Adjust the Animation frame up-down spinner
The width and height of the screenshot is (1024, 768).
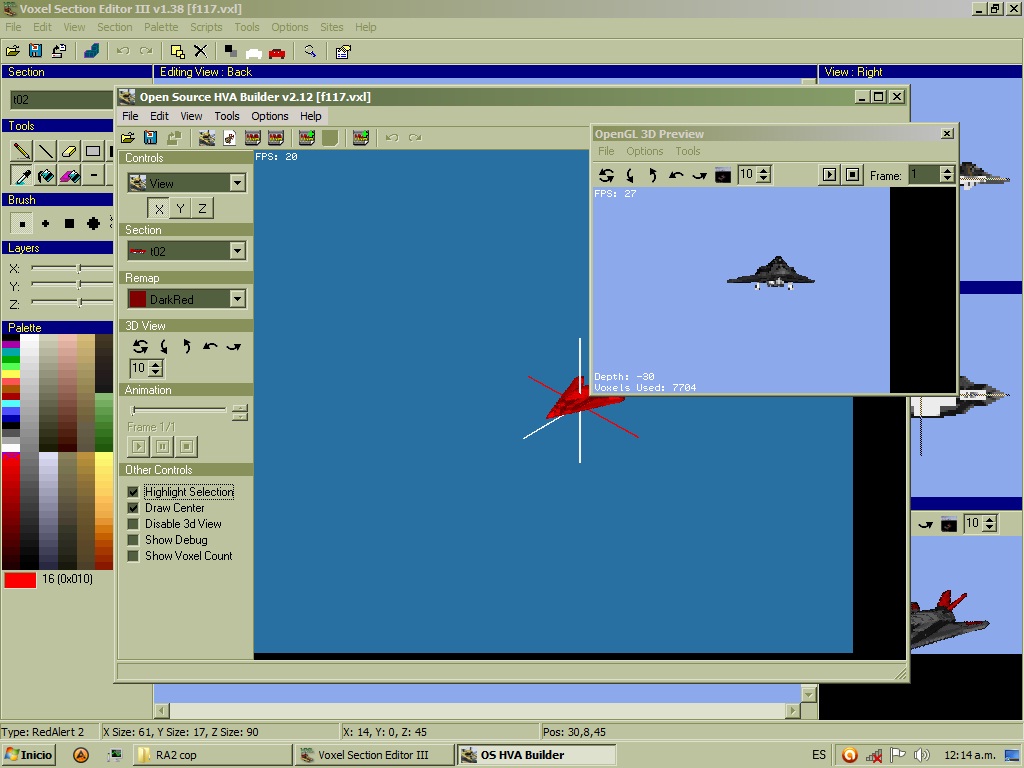point(240,412)
